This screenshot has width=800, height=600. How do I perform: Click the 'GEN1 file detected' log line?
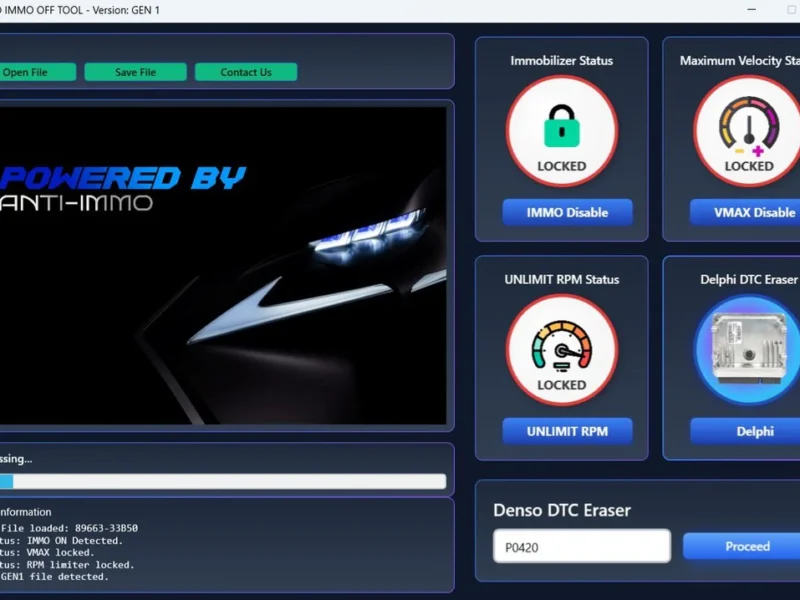[x=55, y=576]
